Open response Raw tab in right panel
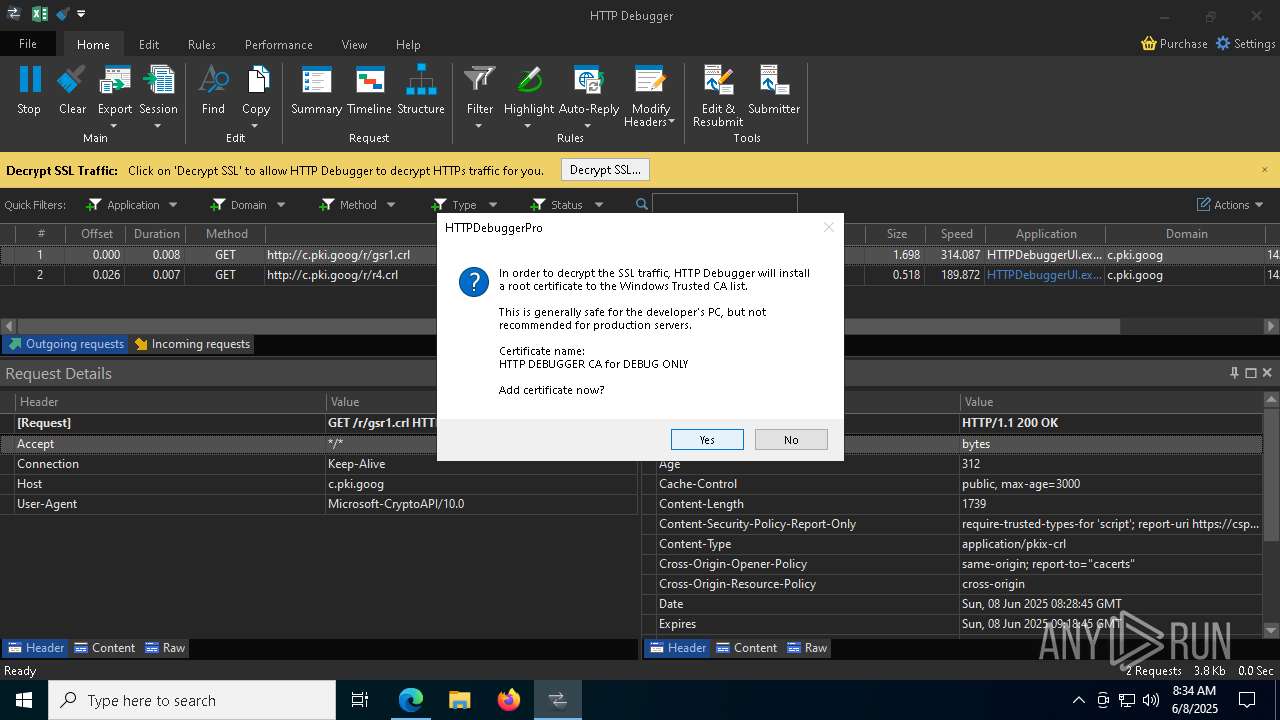This screenshot has width=1280, height=720. (x=807, y=648)
